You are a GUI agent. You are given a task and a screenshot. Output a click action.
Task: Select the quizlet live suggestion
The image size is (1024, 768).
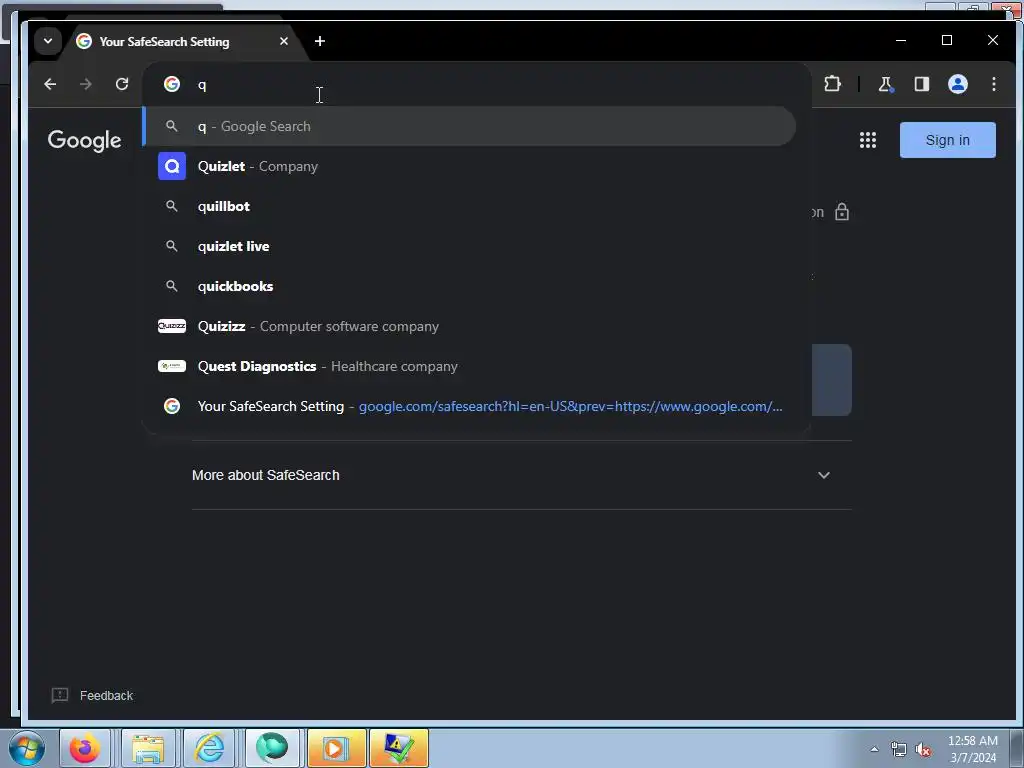pos(470,246)
